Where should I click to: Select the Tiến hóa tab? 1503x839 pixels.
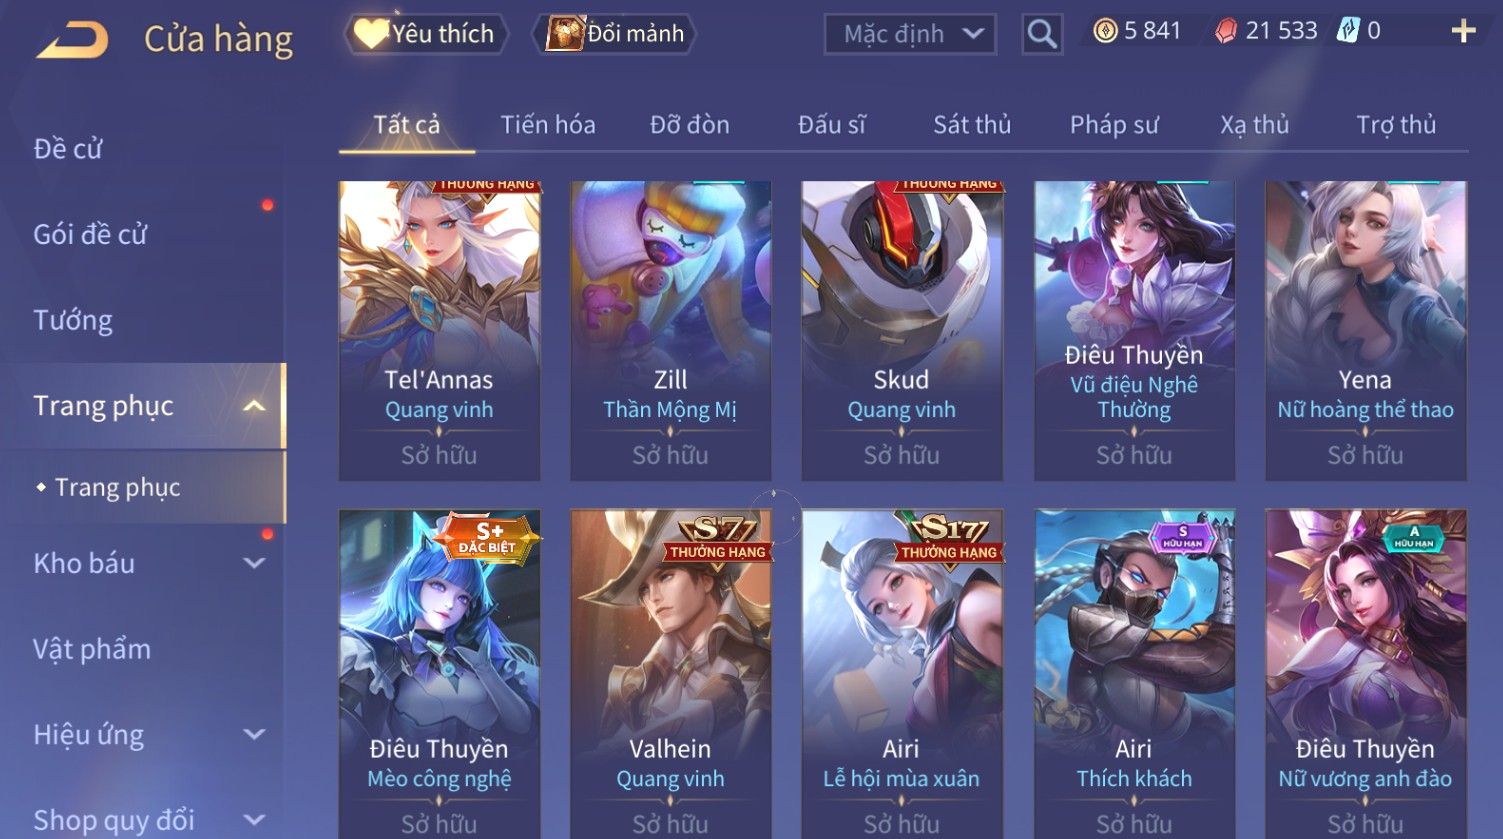click(x=548, y=125)
